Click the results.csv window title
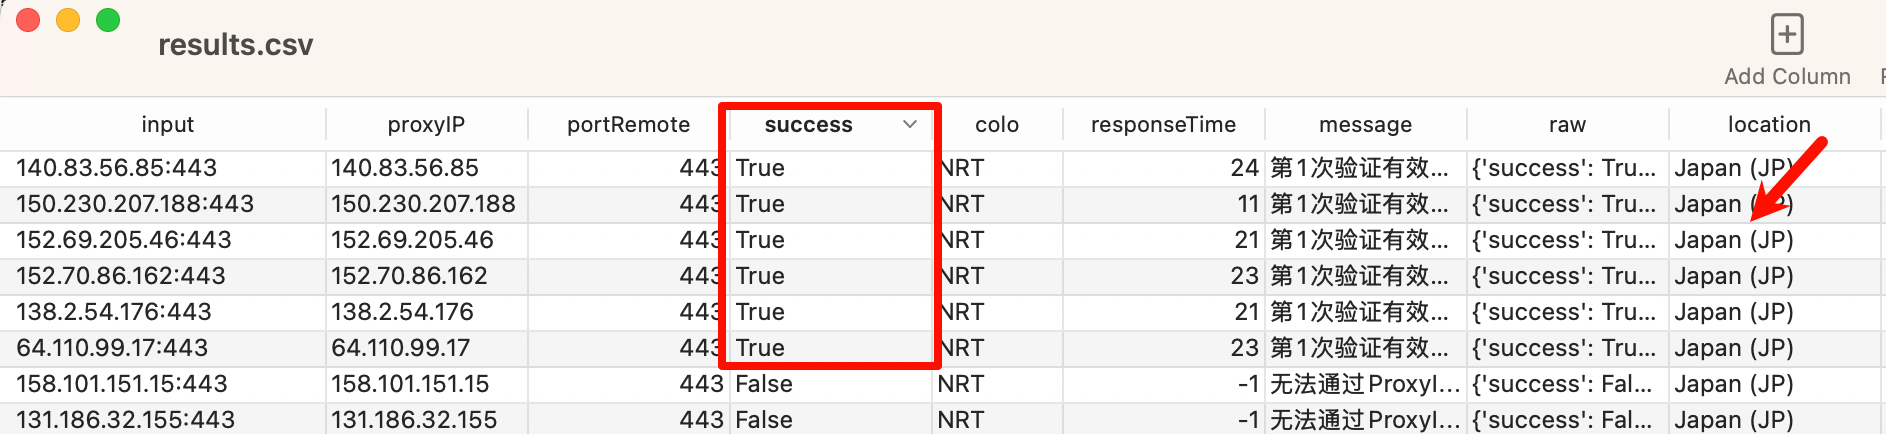Image resolution: width=1886 pixels, height=434 pixels. coord(236,45)
